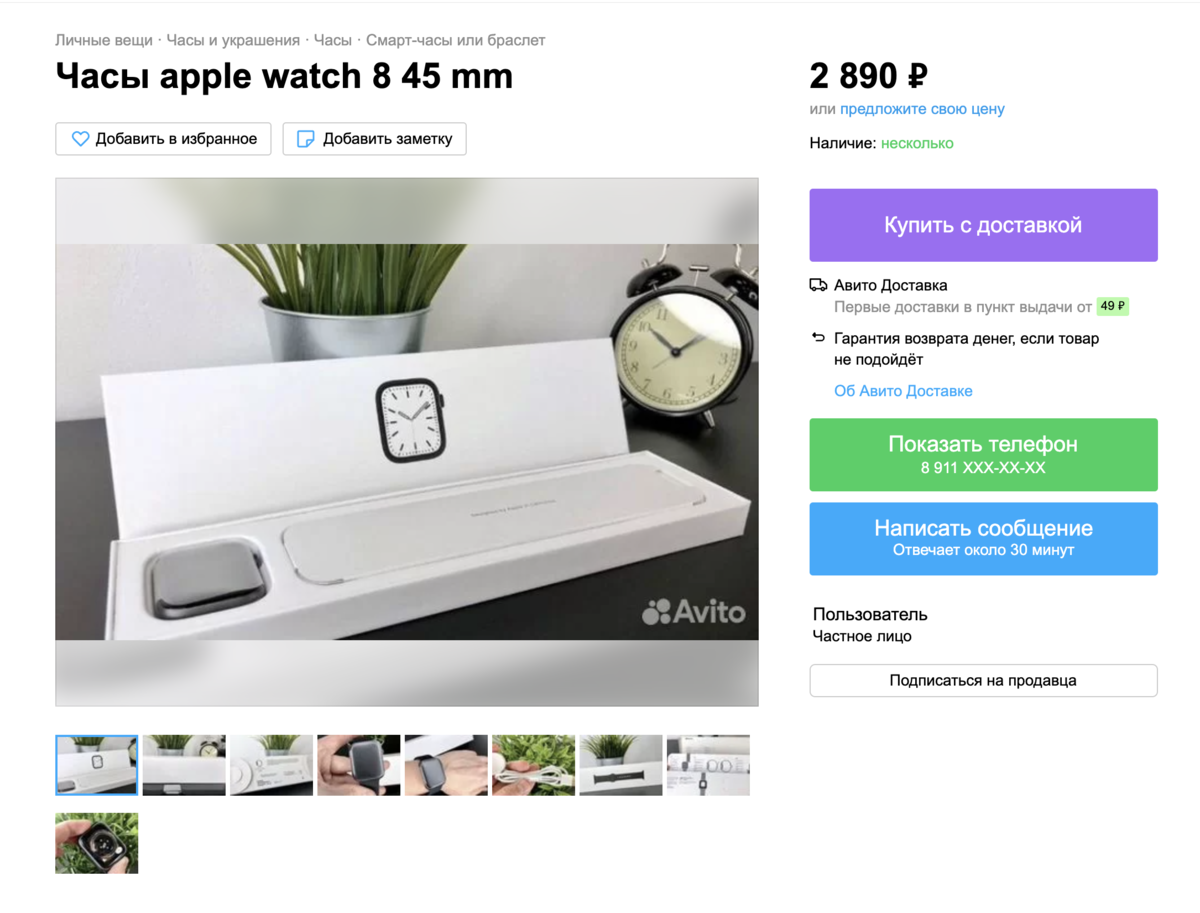The width and height of the screenshot is (1200, 913).
Task: Select the second photo thumbnail
Action: pyautogui.click(x=184, y=765)
